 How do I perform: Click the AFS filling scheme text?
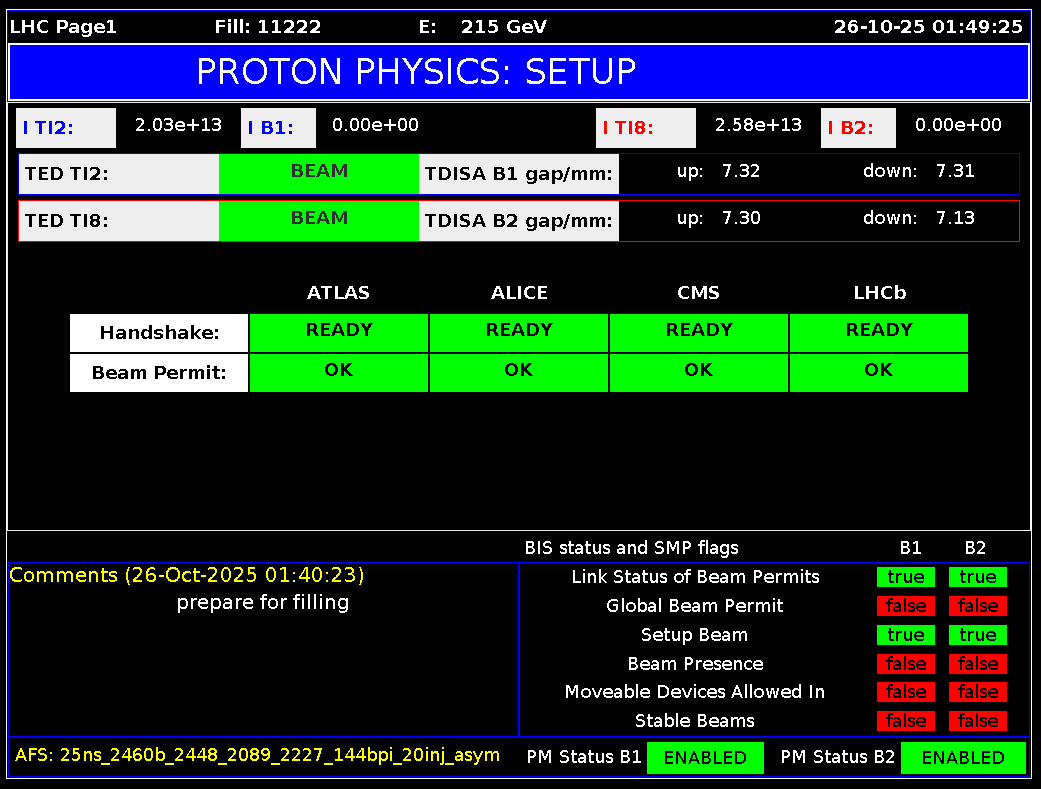[x=257, y=755]
